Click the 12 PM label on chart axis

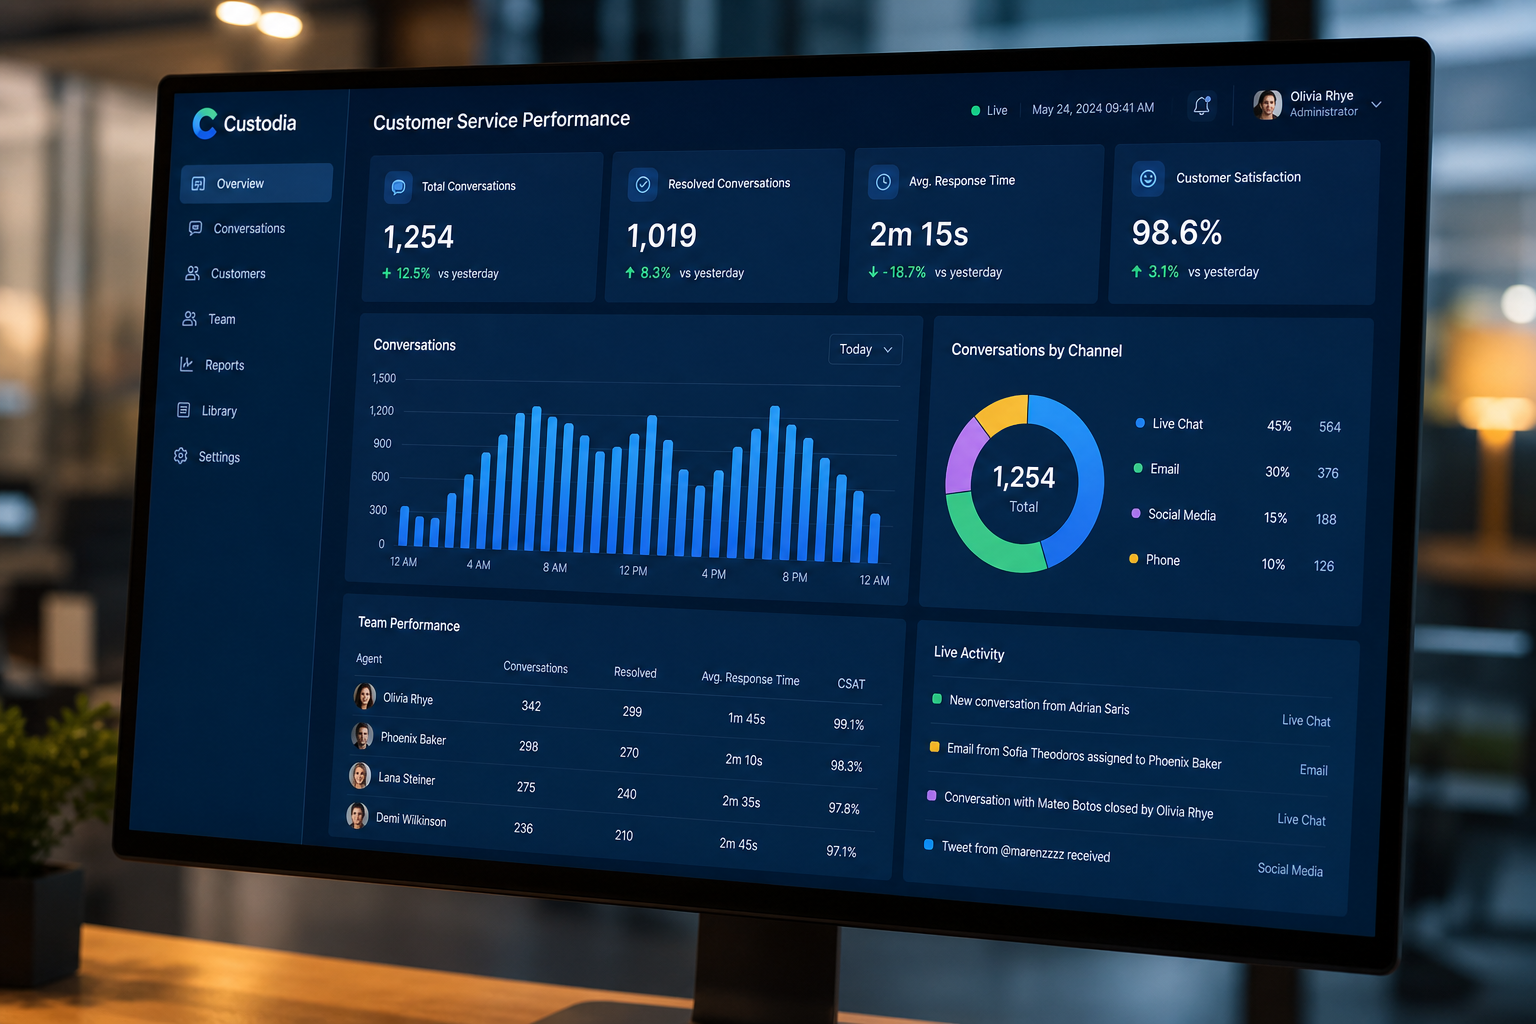tap(633, 571)
